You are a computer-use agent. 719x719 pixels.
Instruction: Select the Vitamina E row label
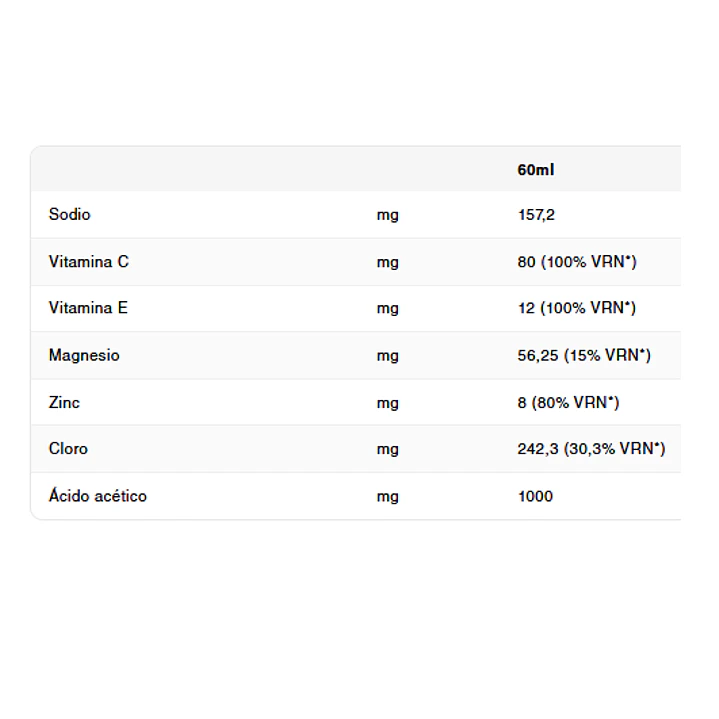click(88, 308)
